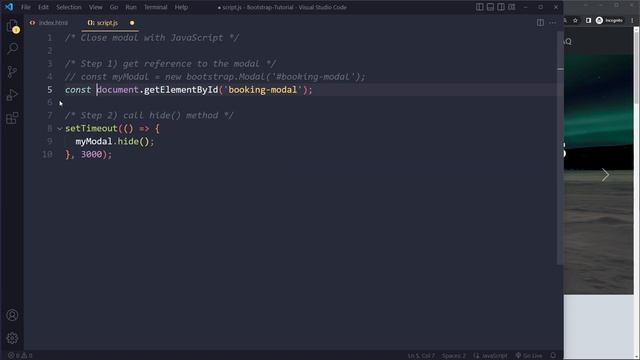Click on document.getElementById in line 5
This screenshot has width=640, height=360.
(x=158, y=90)
